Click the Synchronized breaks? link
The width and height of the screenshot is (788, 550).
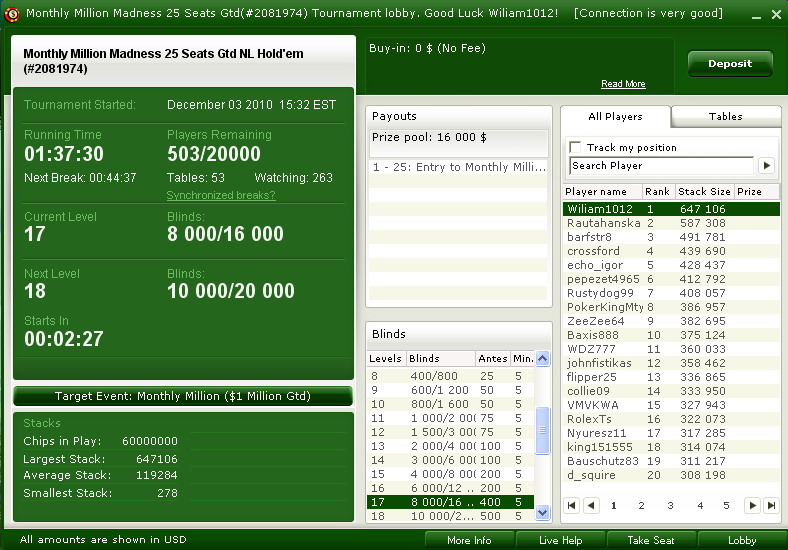pyautogui.click(x=221, y=195)
